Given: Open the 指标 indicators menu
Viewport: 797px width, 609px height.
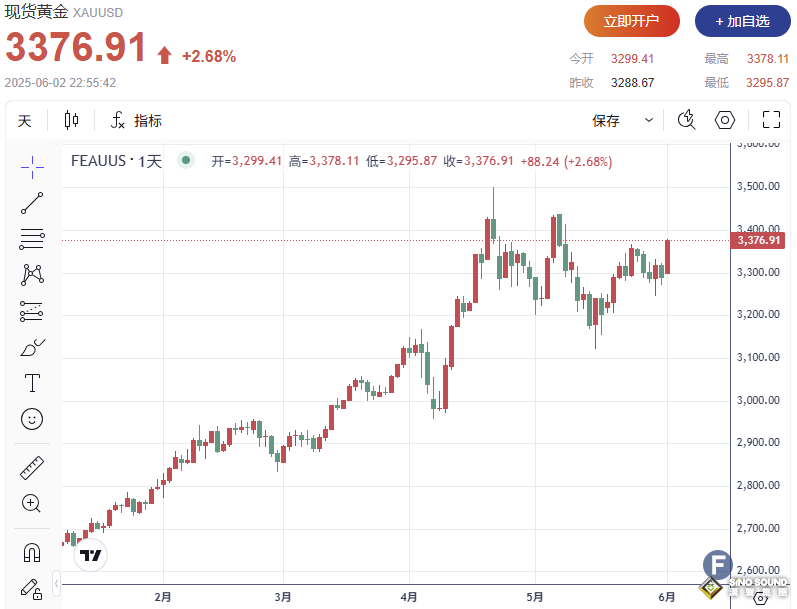Looking at the screenshot, I should click(136, 121).
